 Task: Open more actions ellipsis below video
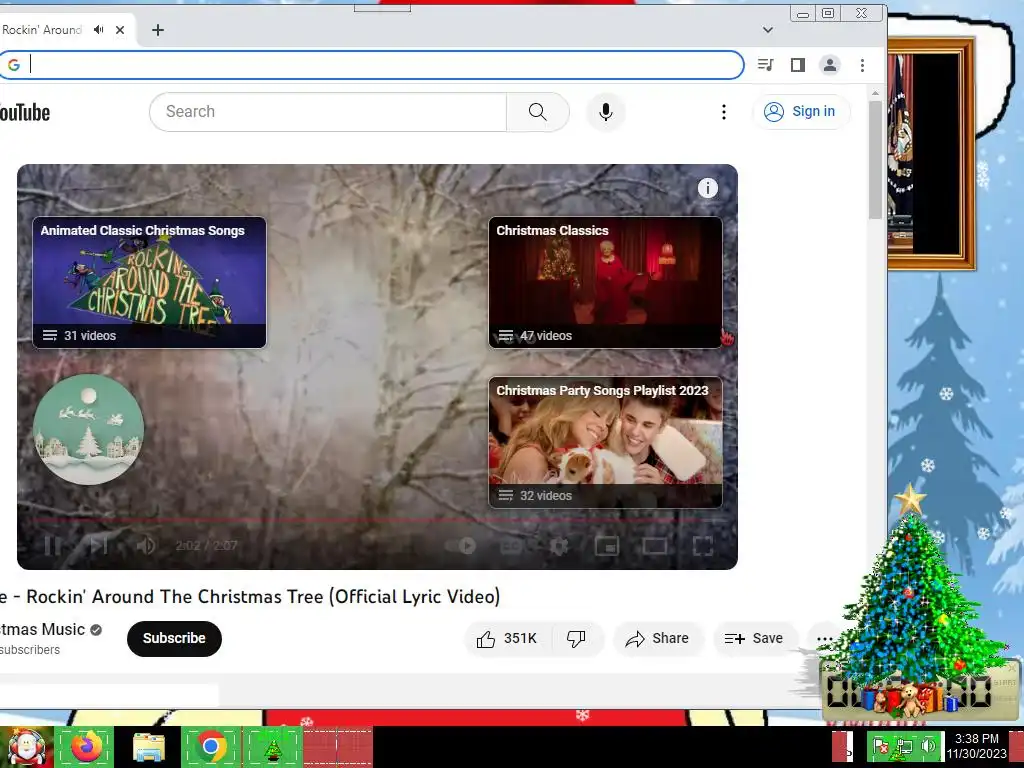coord(824,639)
